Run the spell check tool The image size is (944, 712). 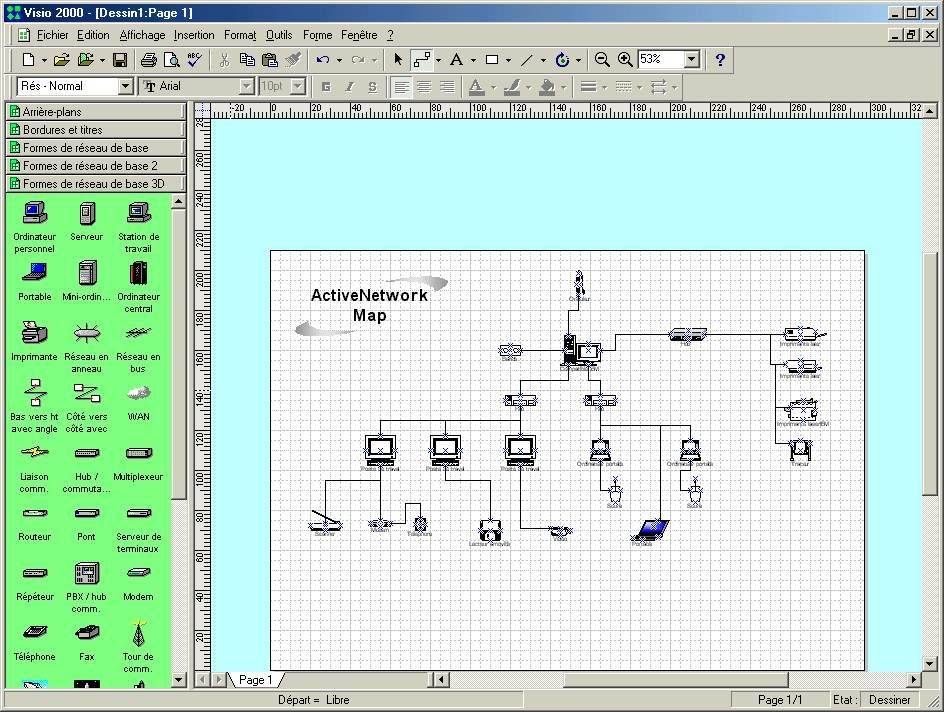click(x=194, y=60)
